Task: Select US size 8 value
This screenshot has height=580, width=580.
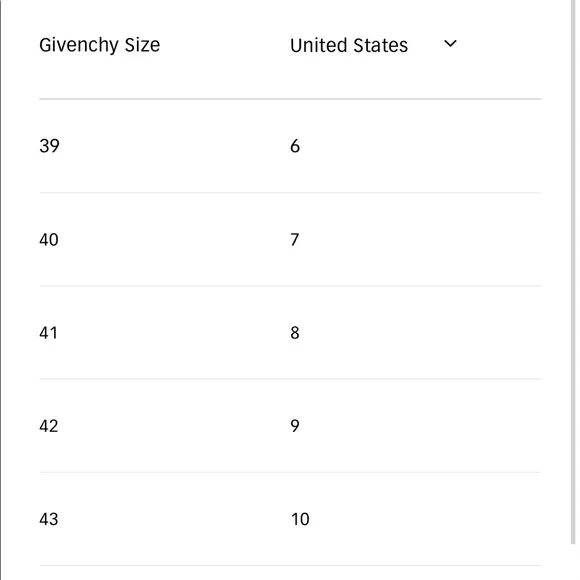Action: click(295, 333)
